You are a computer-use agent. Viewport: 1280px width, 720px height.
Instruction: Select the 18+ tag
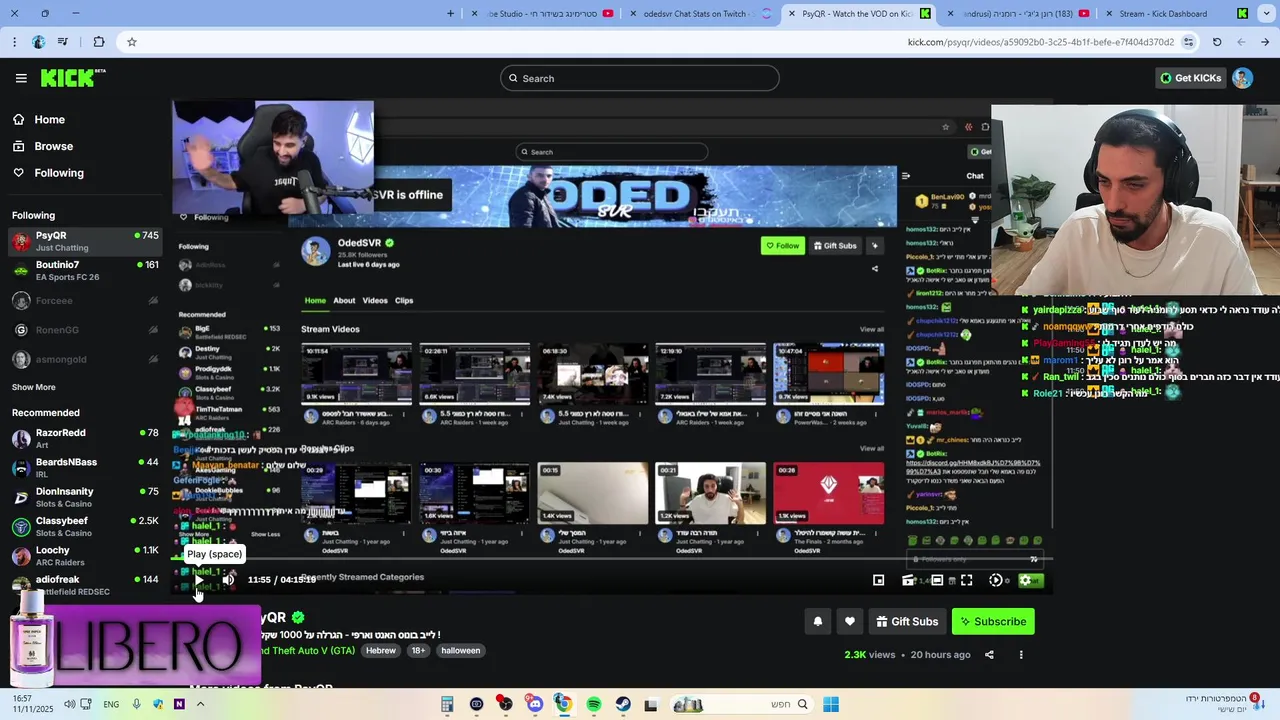point(418,650)
